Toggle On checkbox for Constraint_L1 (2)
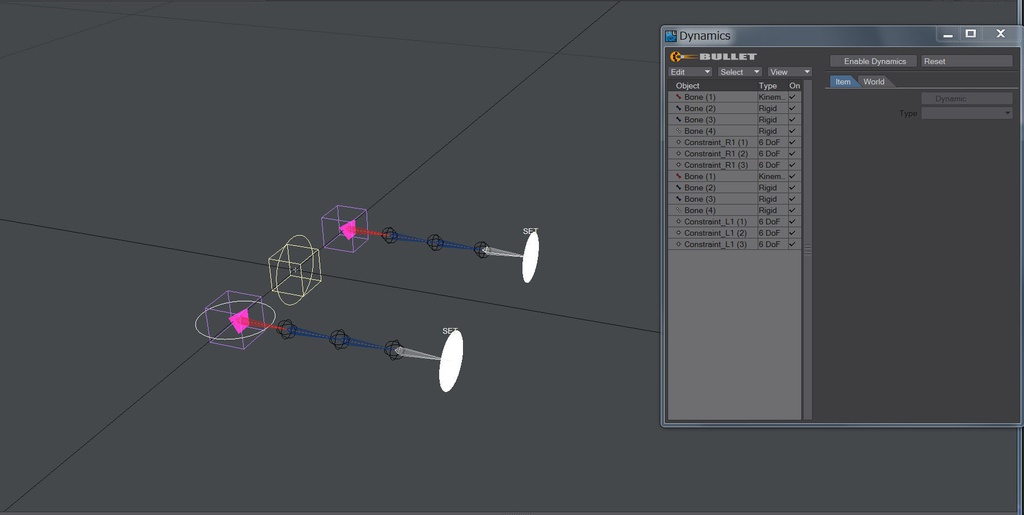Screen dimensions: 1024x515 tap(792, 233)
